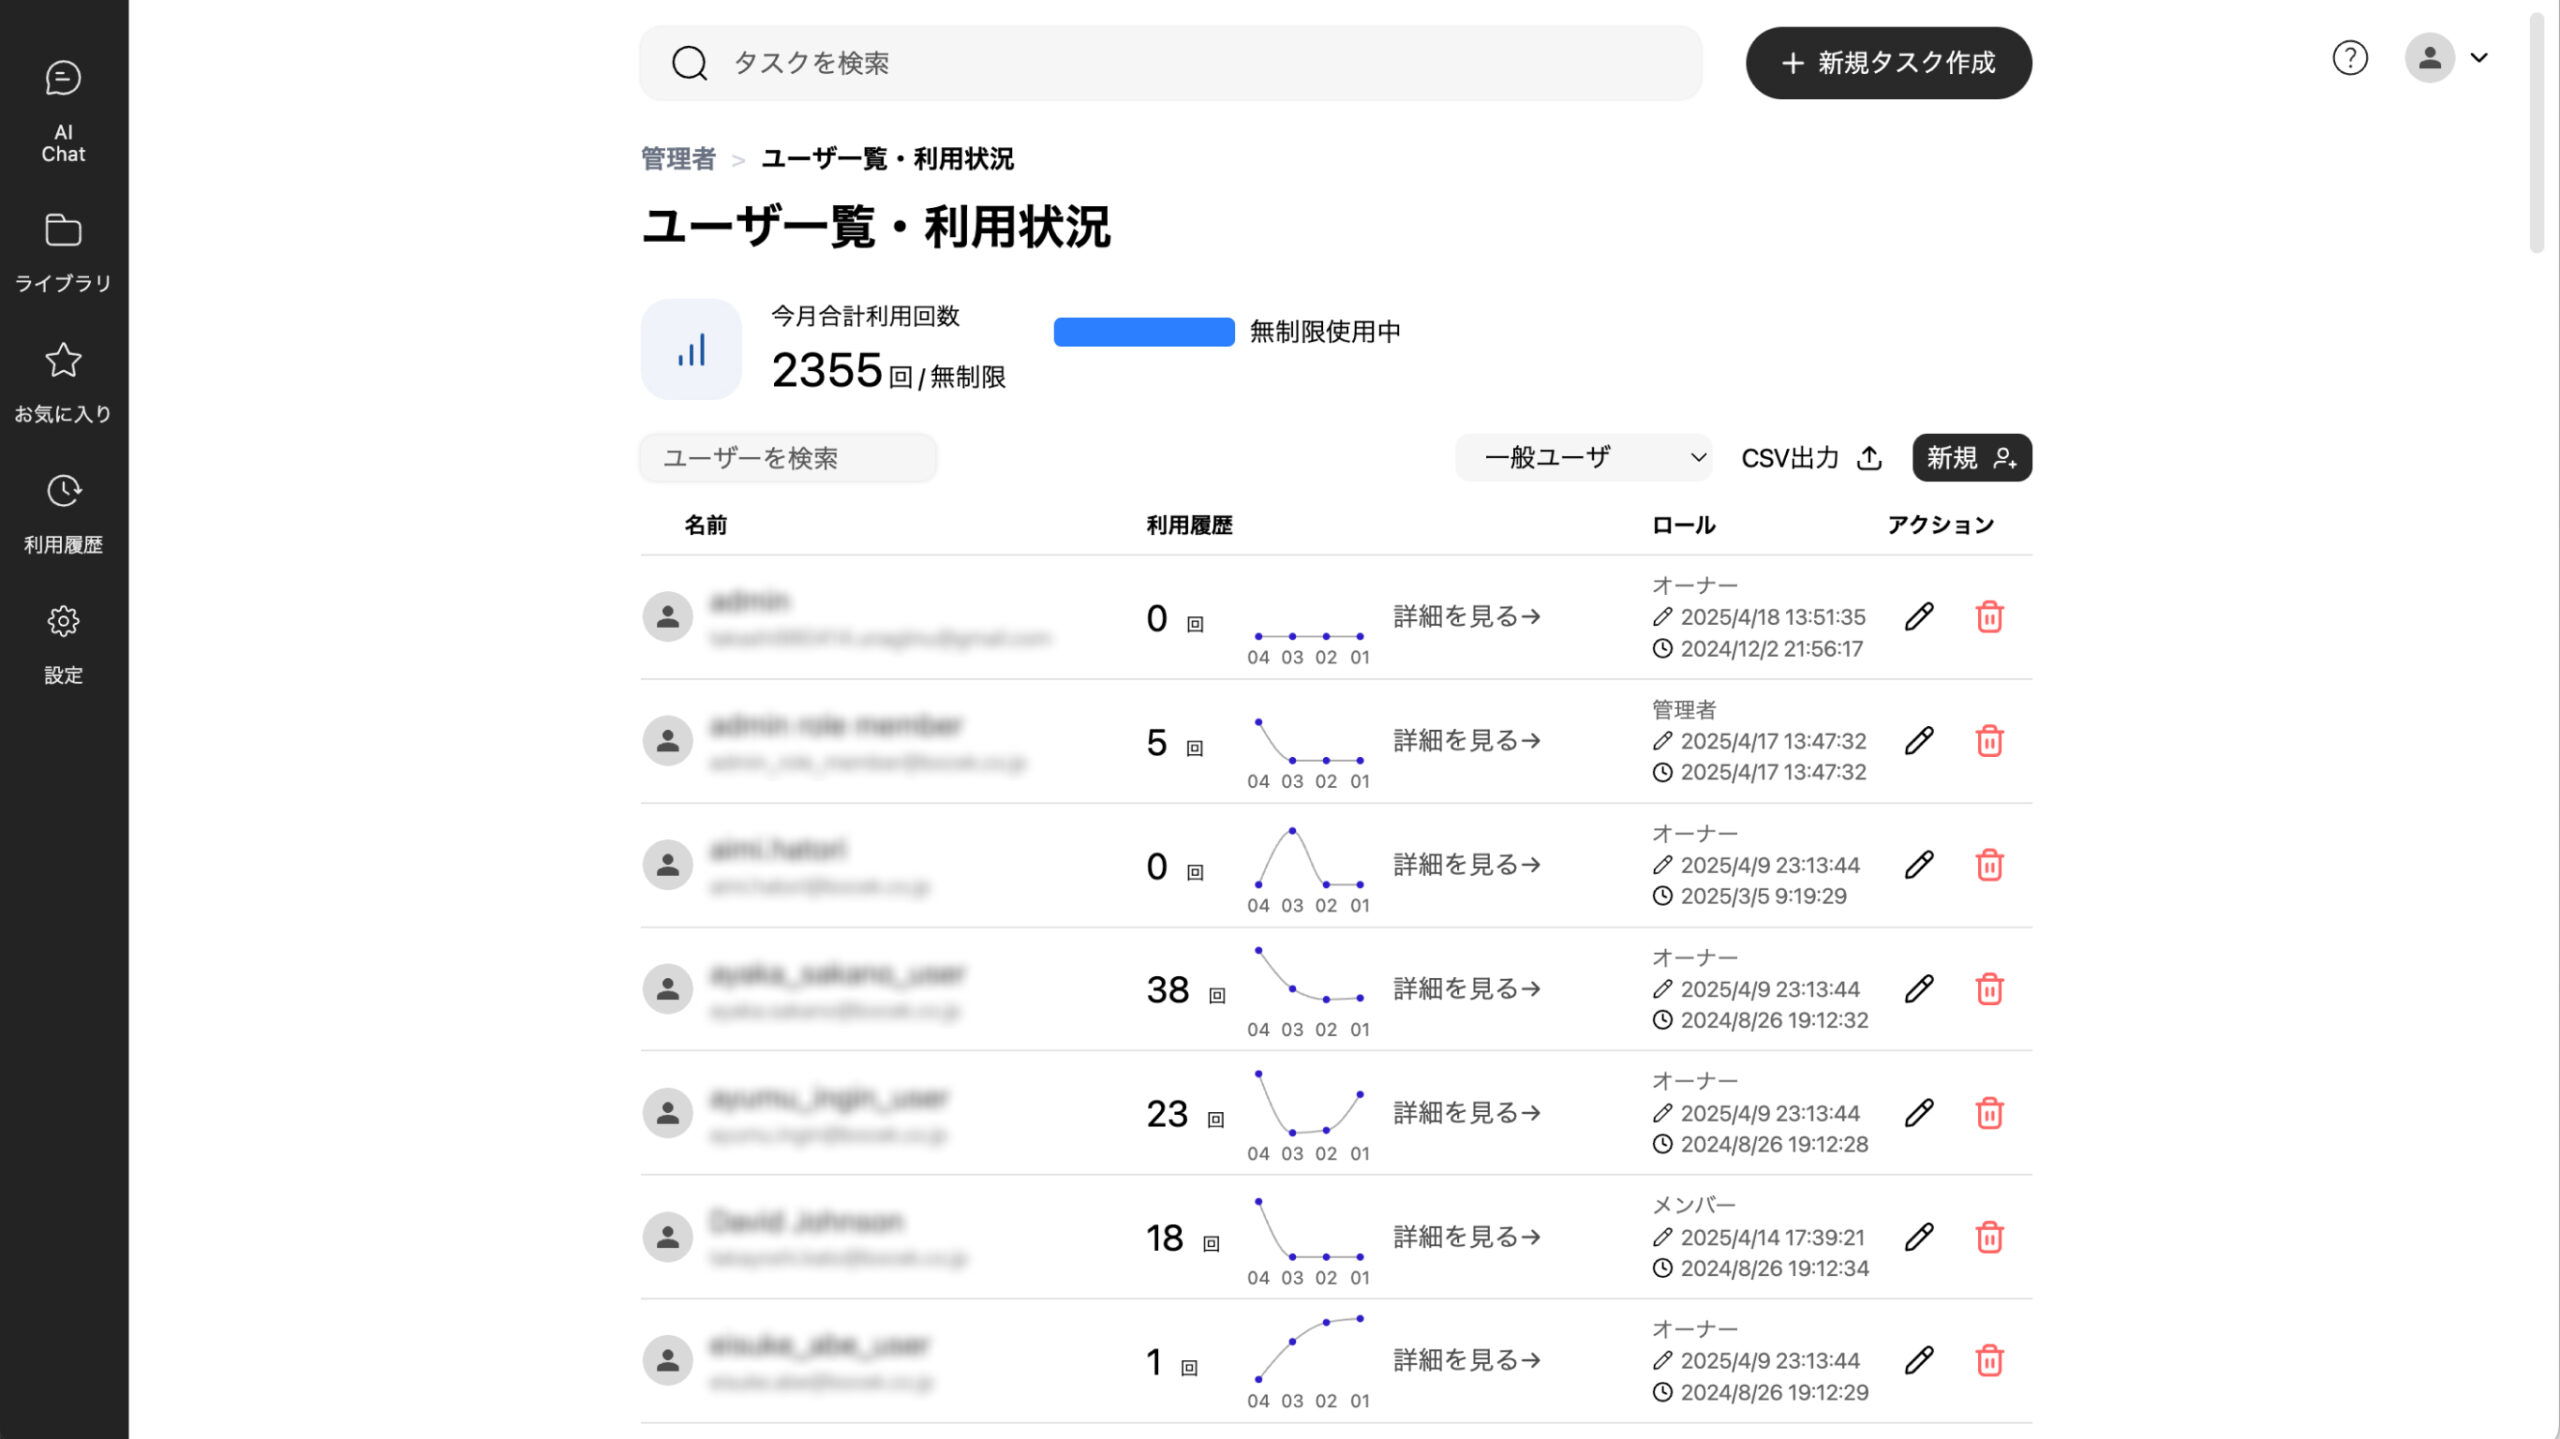Delete the user created 2024/8/26 19:12:29
The width and height of the screenshot is (2560, 1439).
(1989, 1360)
